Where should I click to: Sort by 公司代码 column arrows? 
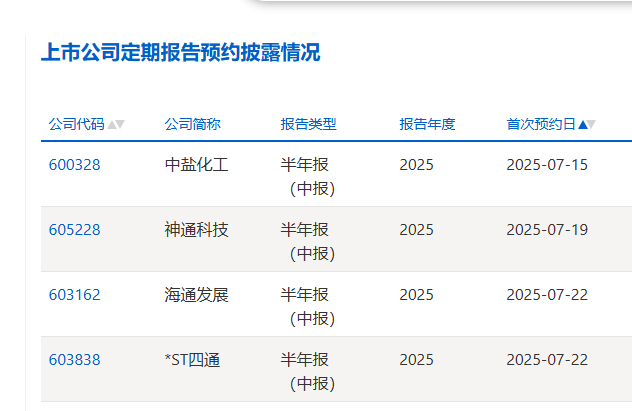pos(116,125)
